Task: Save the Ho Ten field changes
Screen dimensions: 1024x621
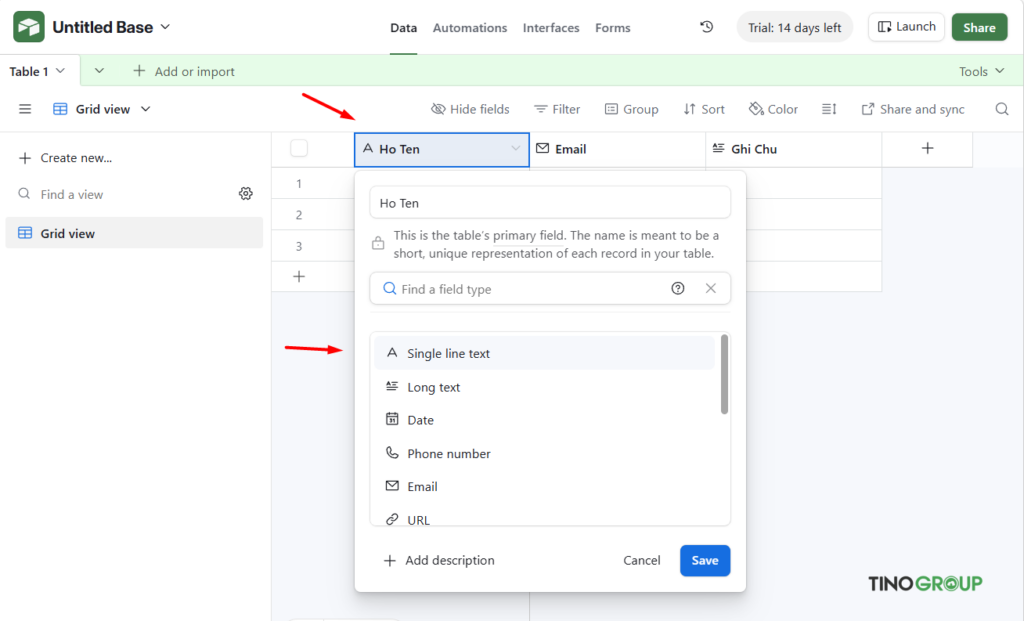Action: pos(705,561)
